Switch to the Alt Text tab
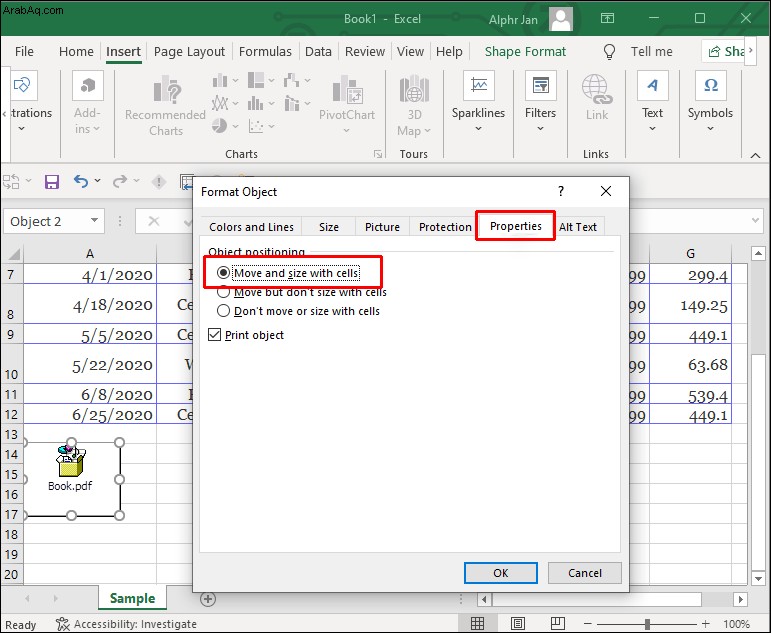The width and height of the screenshot is (771, 633). point(578,227)
